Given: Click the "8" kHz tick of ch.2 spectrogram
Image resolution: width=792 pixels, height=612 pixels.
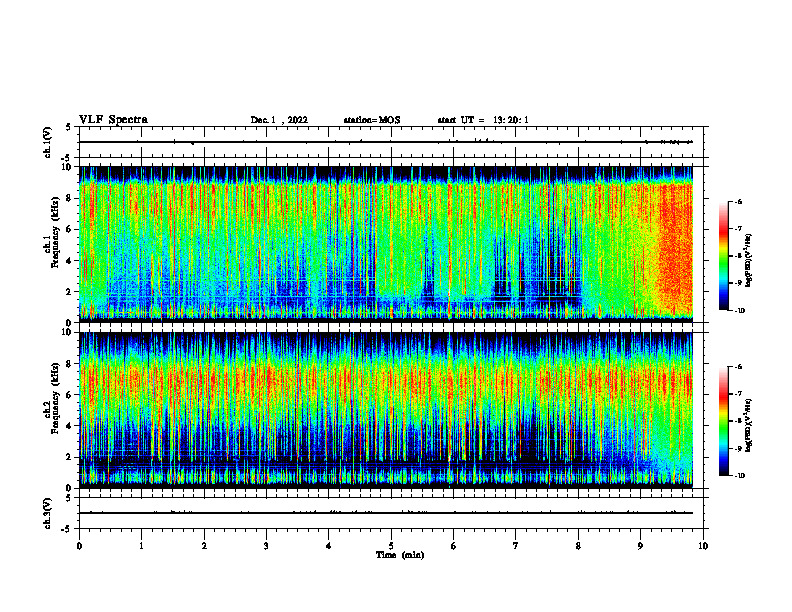Looking at the screenshot, I should pyautogui.click(x=70, y=364).
